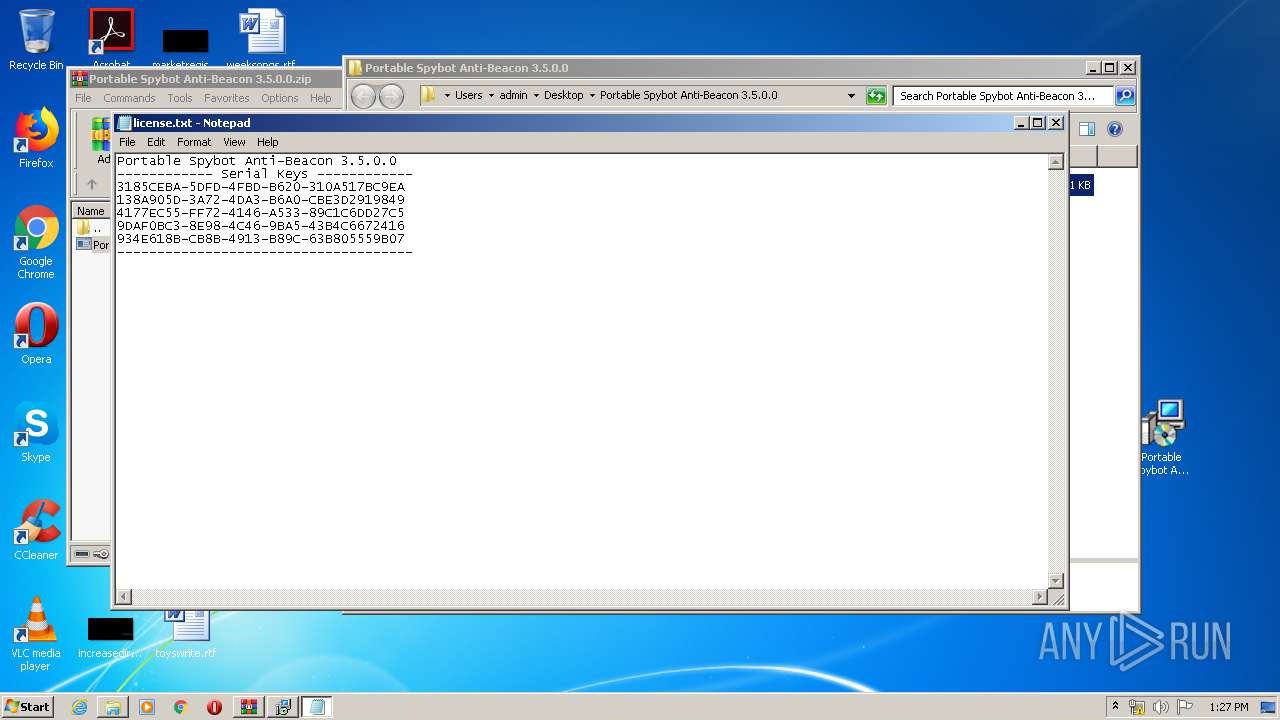
Task: Click serial key line starting 934E618B
Action: click(261, 239)
